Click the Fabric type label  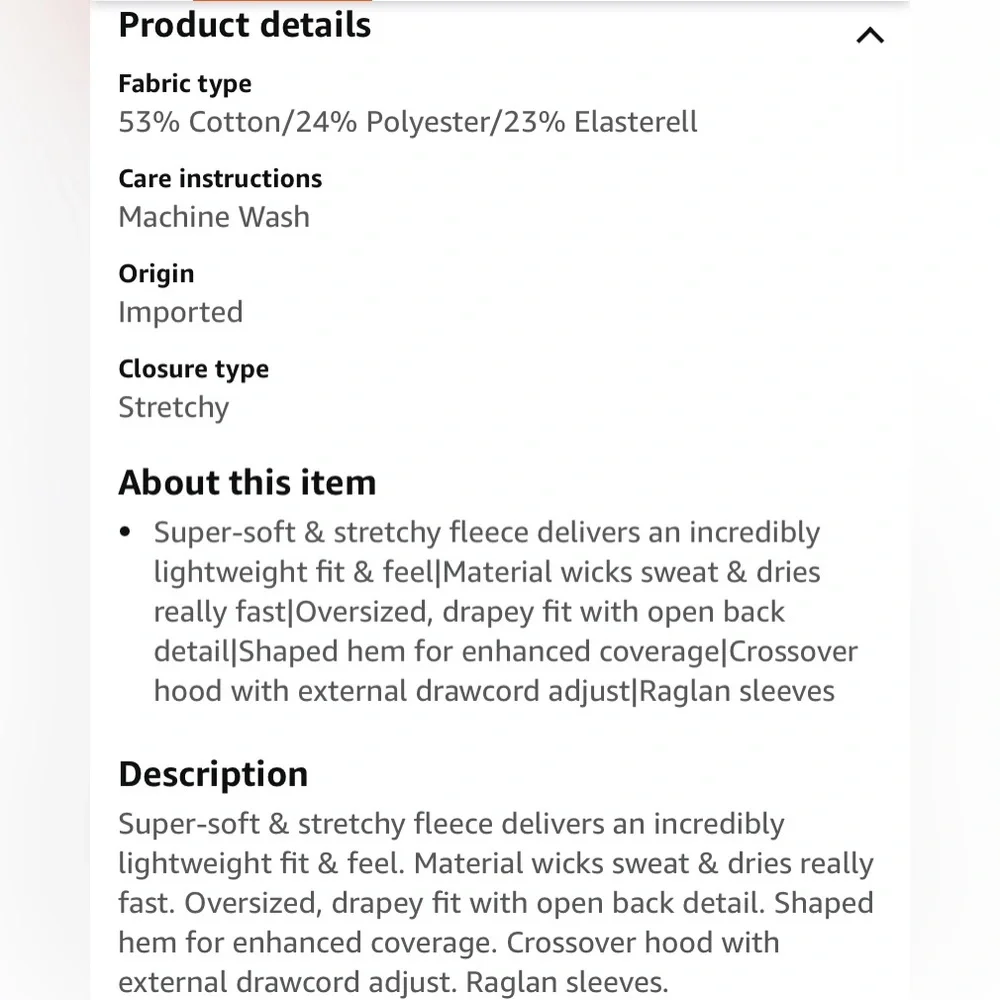184,84
